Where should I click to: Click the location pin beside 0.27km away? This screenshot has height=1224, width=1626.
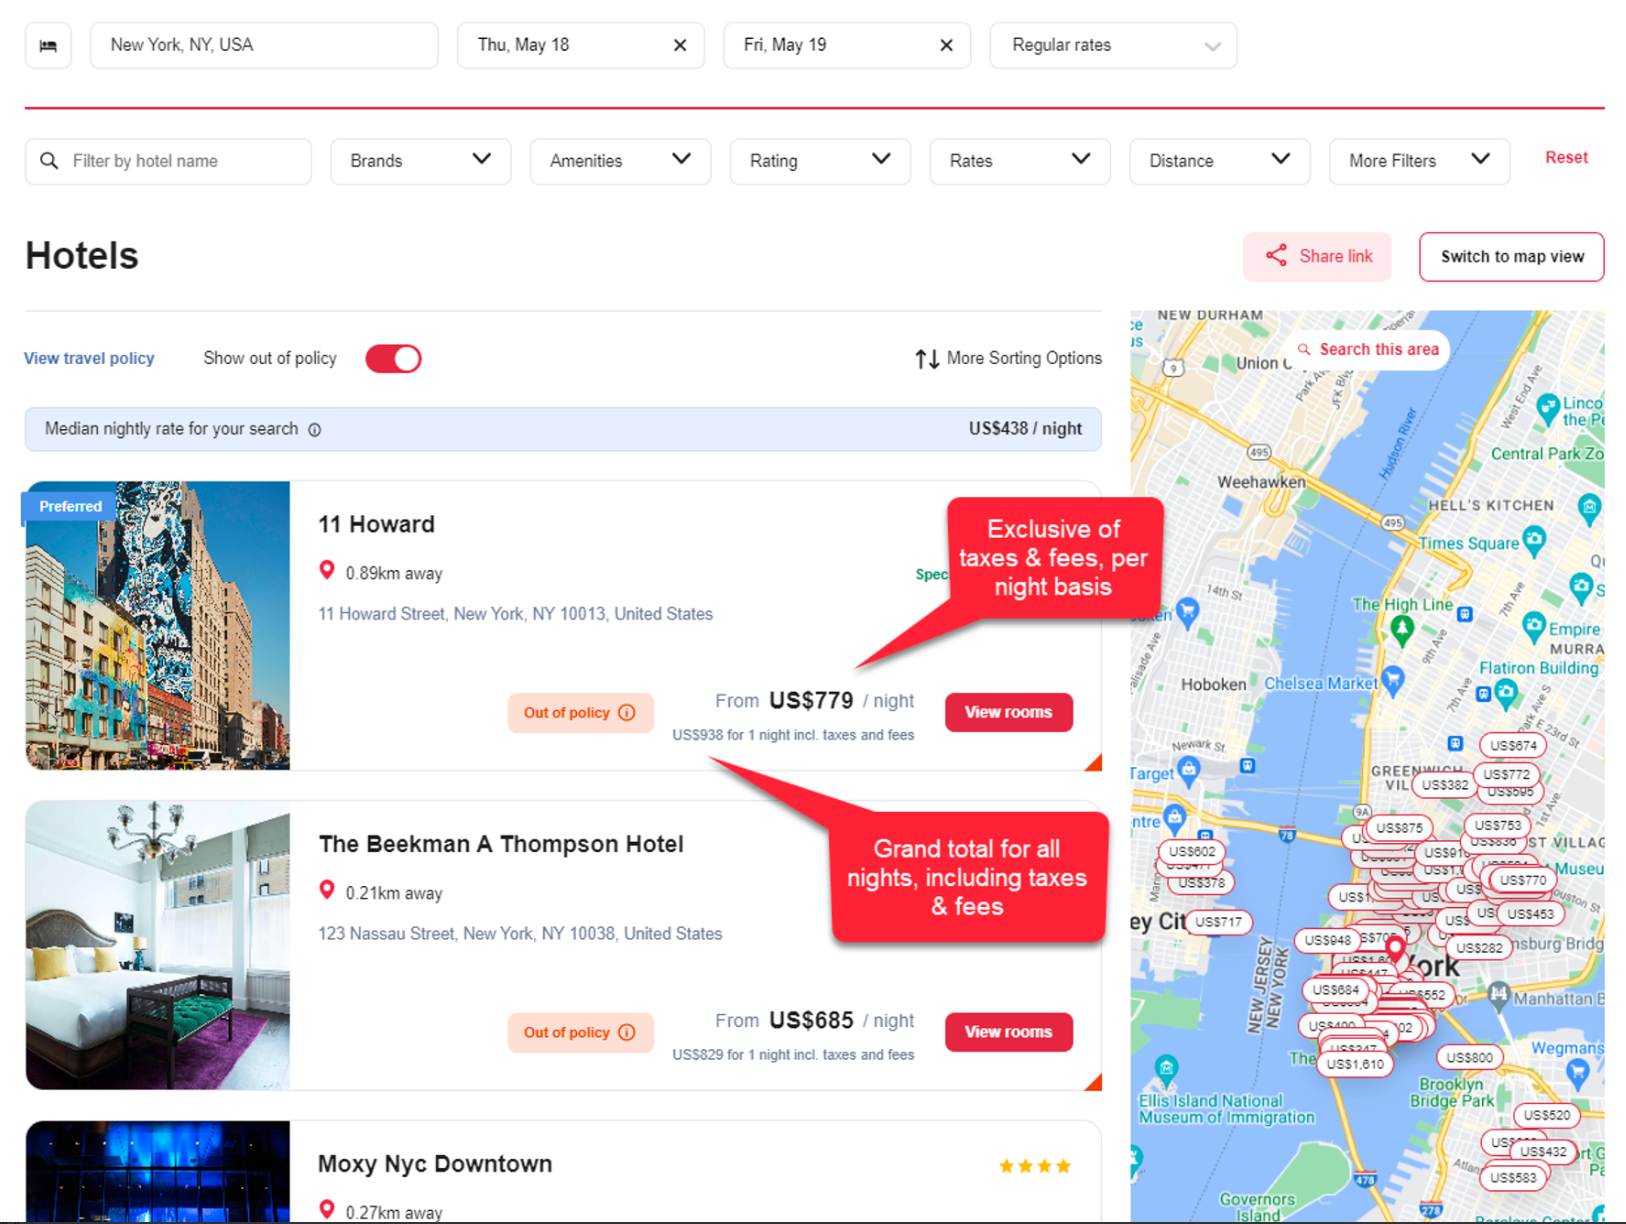[x=326, y=1210]
